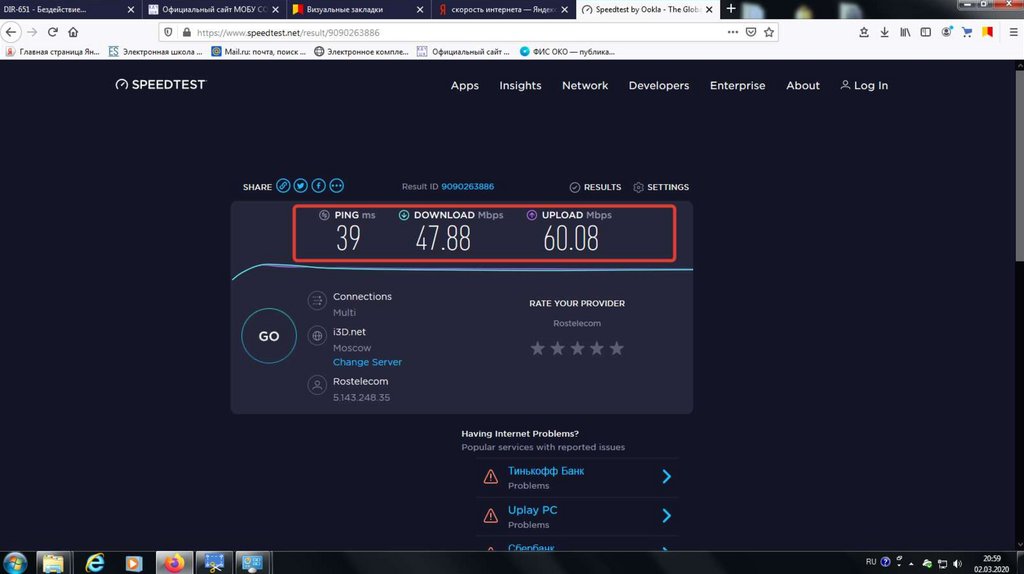Image resolution: width=1024 pixels, height=574 pixels.
Task: Open the Library toolbar icon
Action: coord(905,32)
